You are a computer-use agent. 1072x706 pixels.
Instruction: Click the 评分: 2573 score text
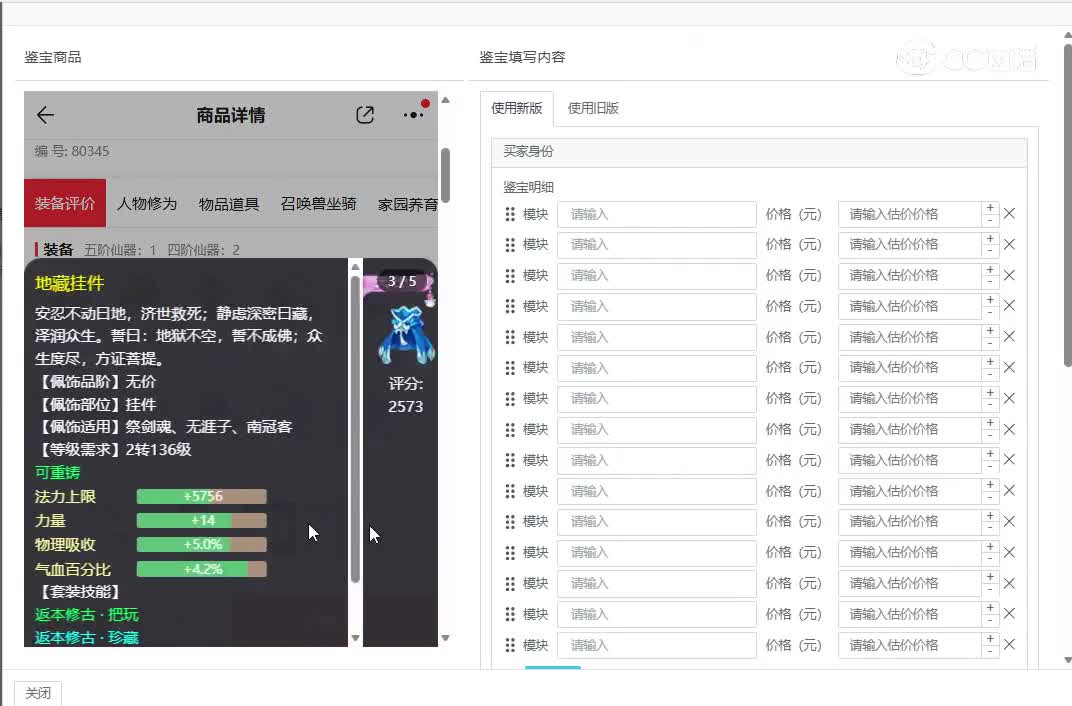[x=406, y=395]
